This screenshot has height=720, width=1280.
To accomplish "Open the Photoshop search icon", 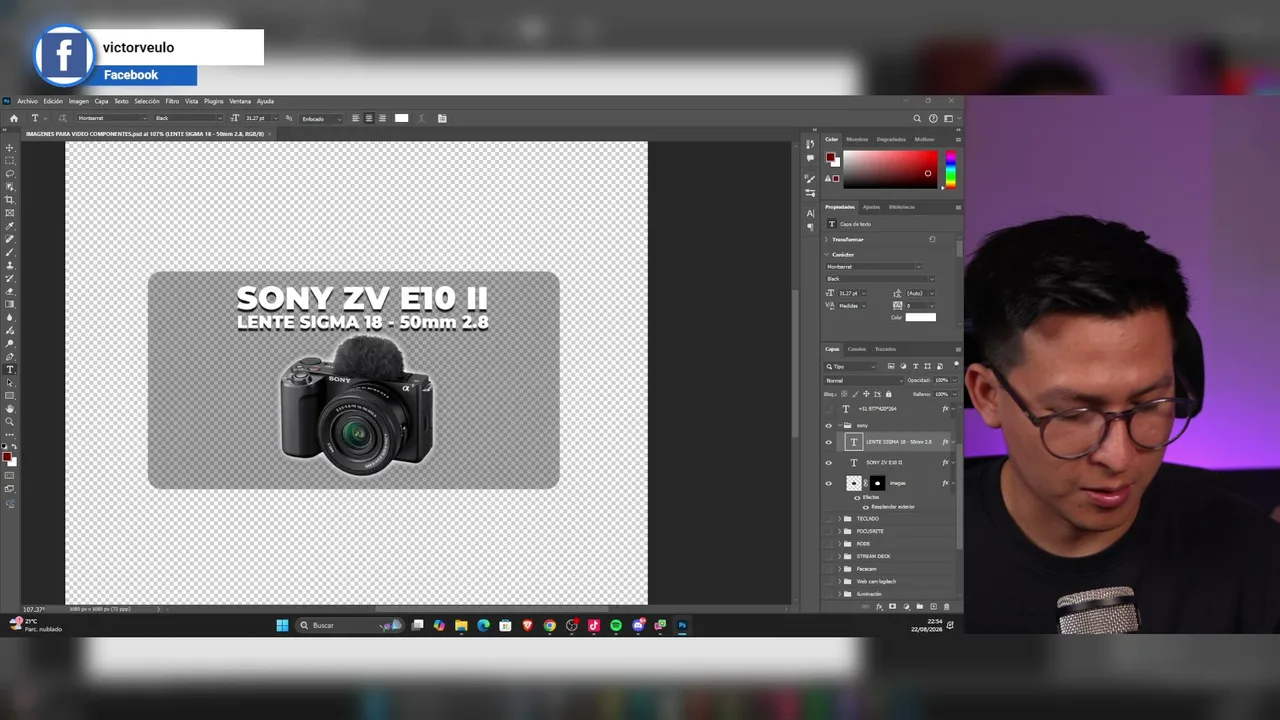I will tap(917, 118).
